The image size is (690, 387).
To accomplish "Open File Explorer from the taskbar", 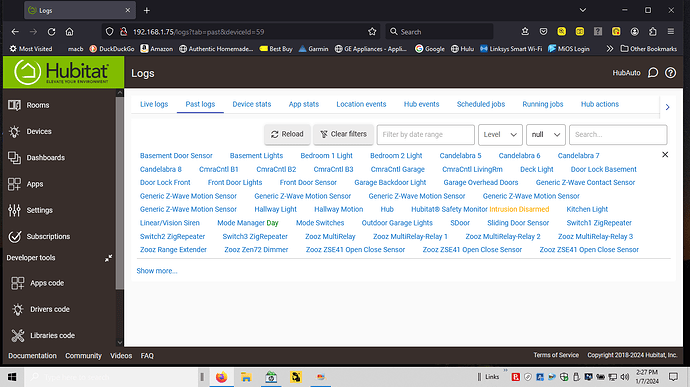I will coord(246,377).
